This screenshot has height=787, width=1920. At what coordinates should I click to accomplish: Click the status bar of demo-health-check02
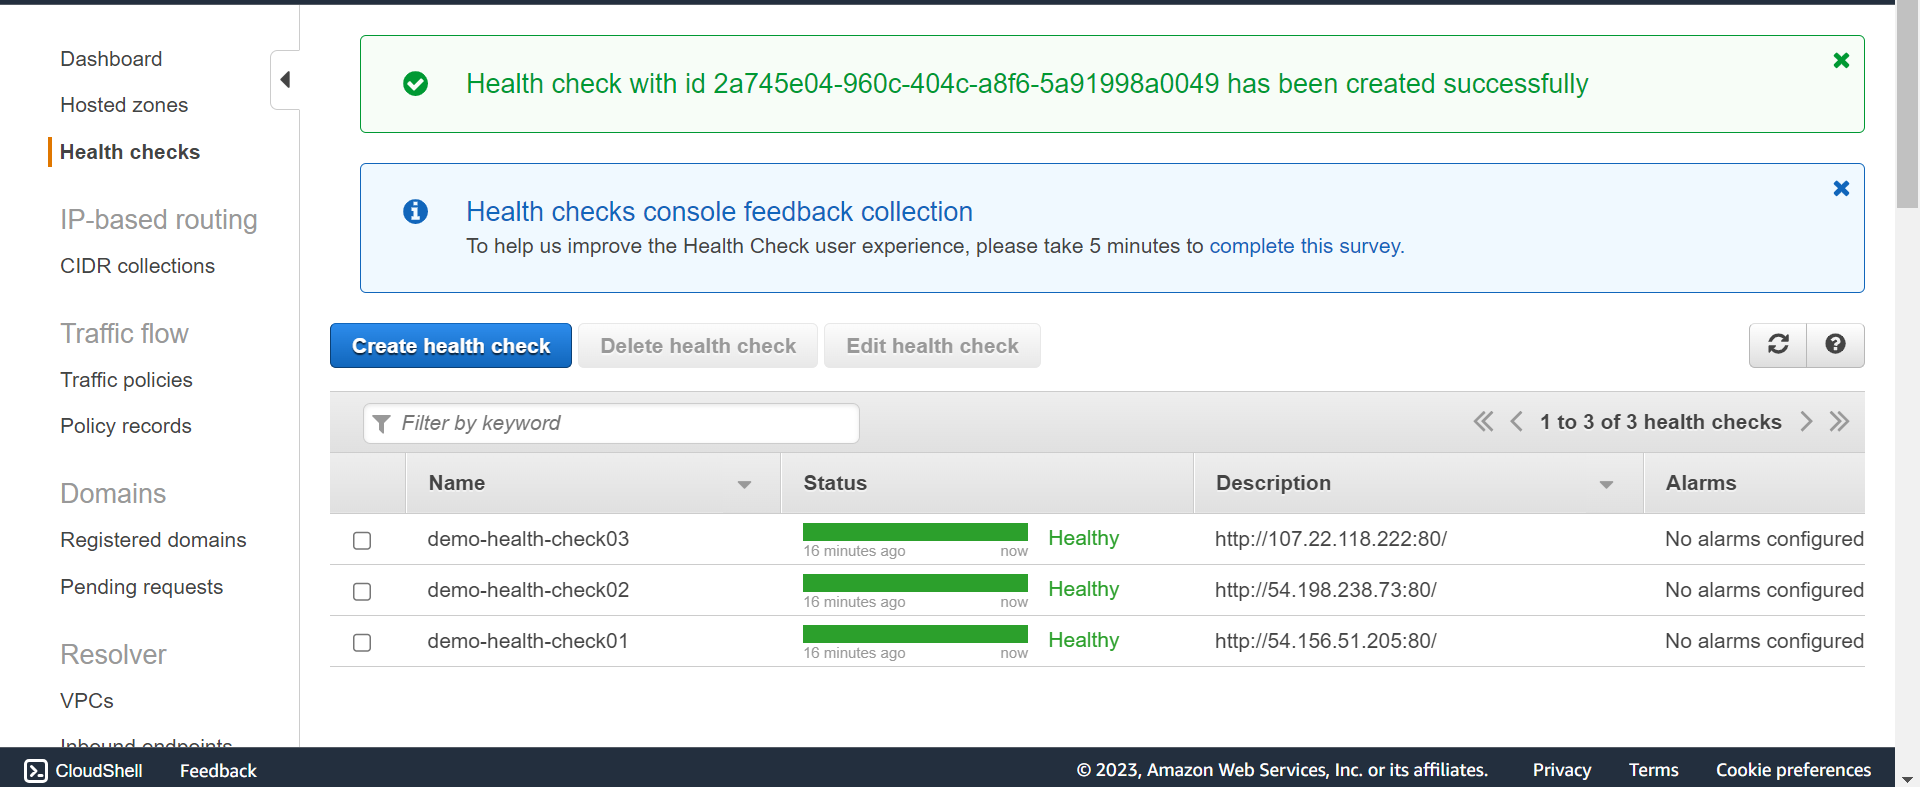915,584
